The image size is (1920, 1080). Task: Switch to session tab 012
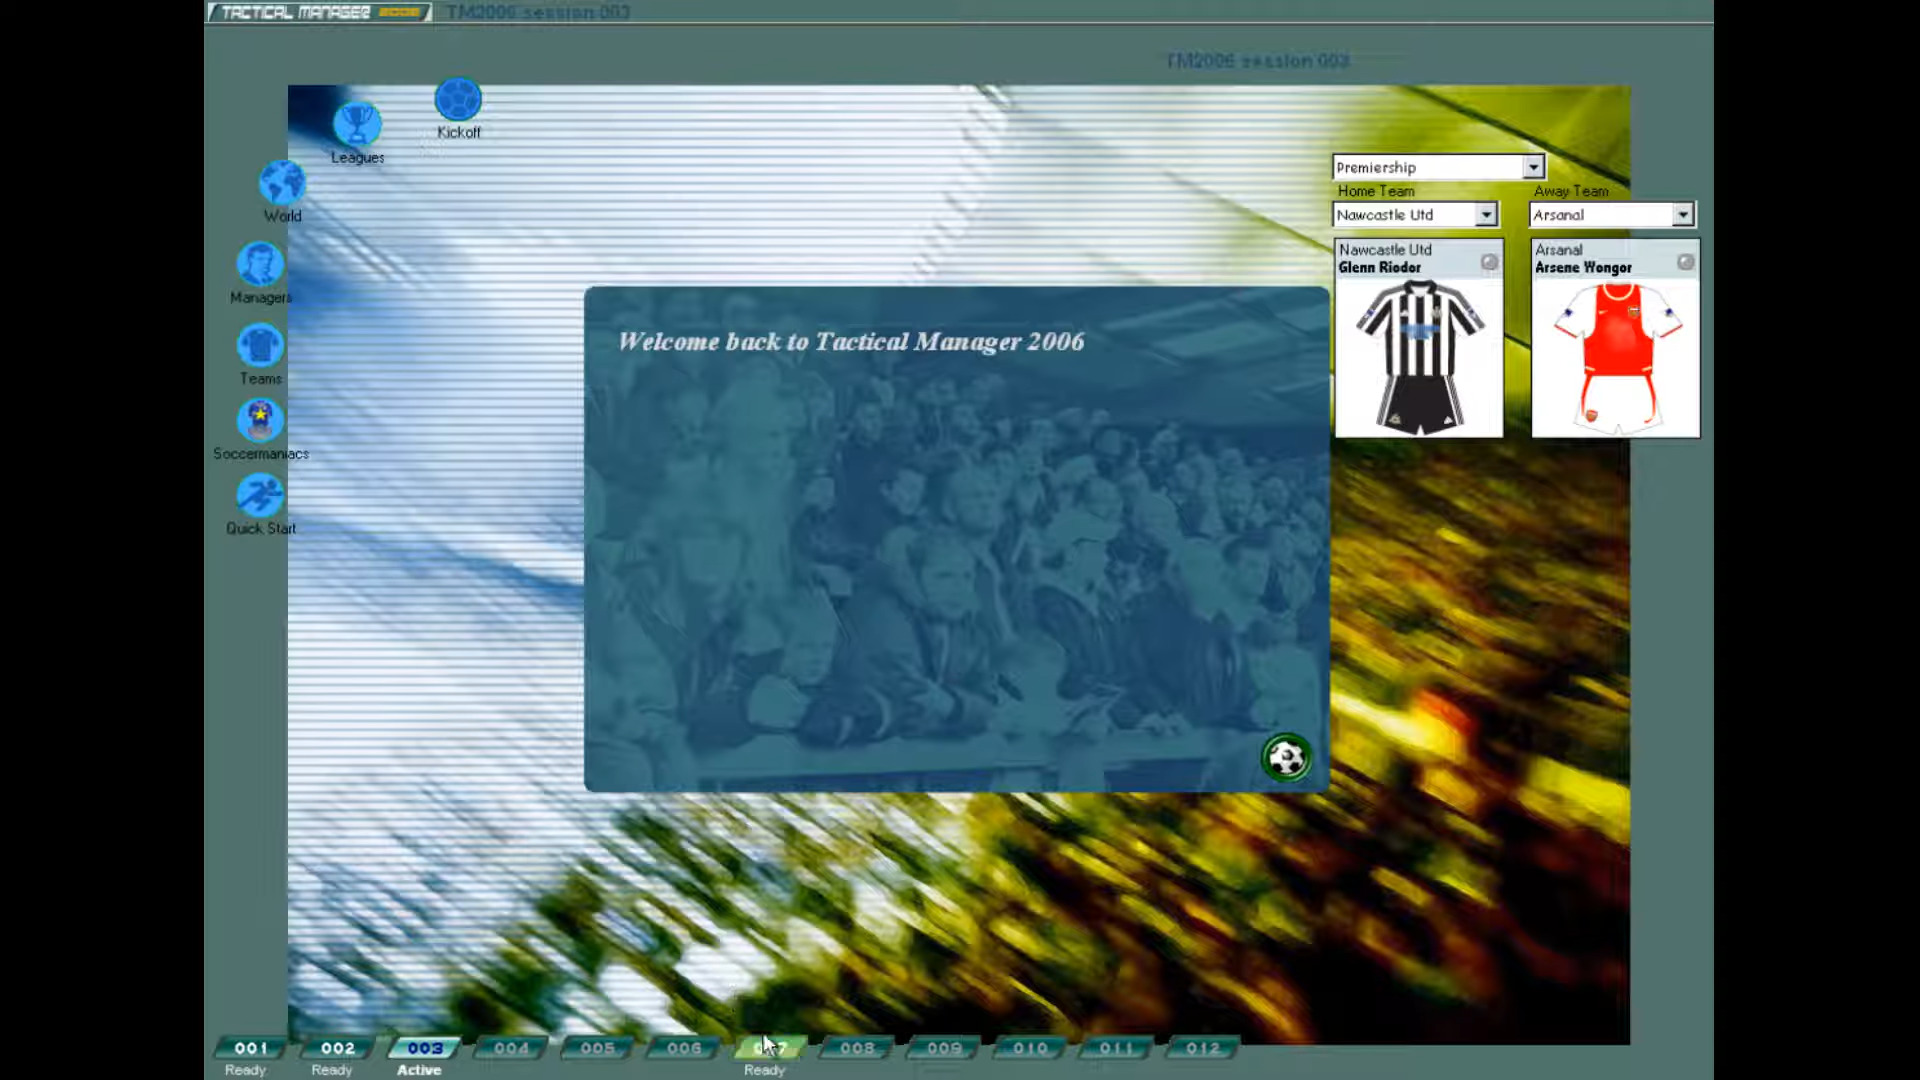[x=1203, y=1048]
